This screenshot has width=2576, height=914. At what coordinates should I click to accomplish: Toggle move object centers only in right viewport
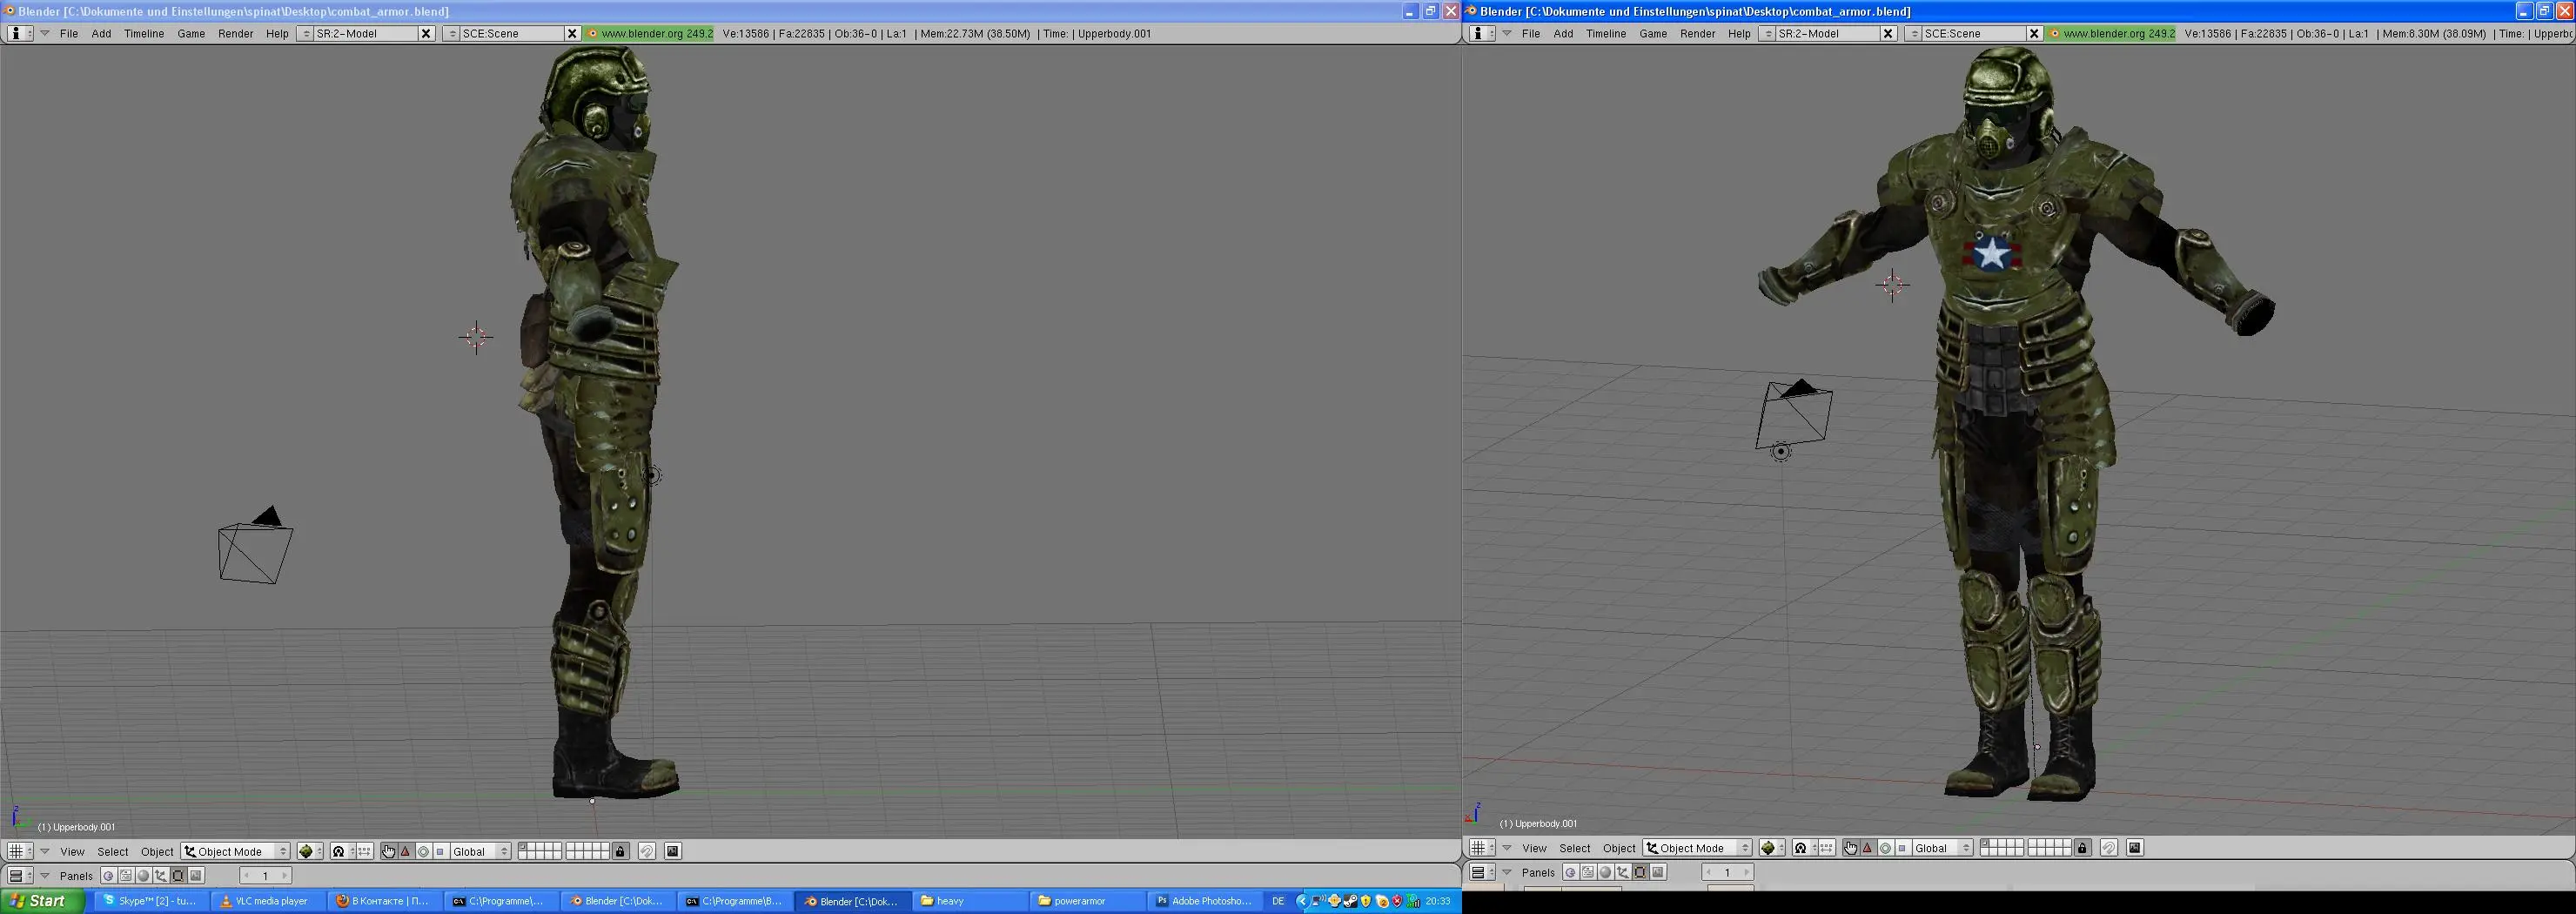1827,848
